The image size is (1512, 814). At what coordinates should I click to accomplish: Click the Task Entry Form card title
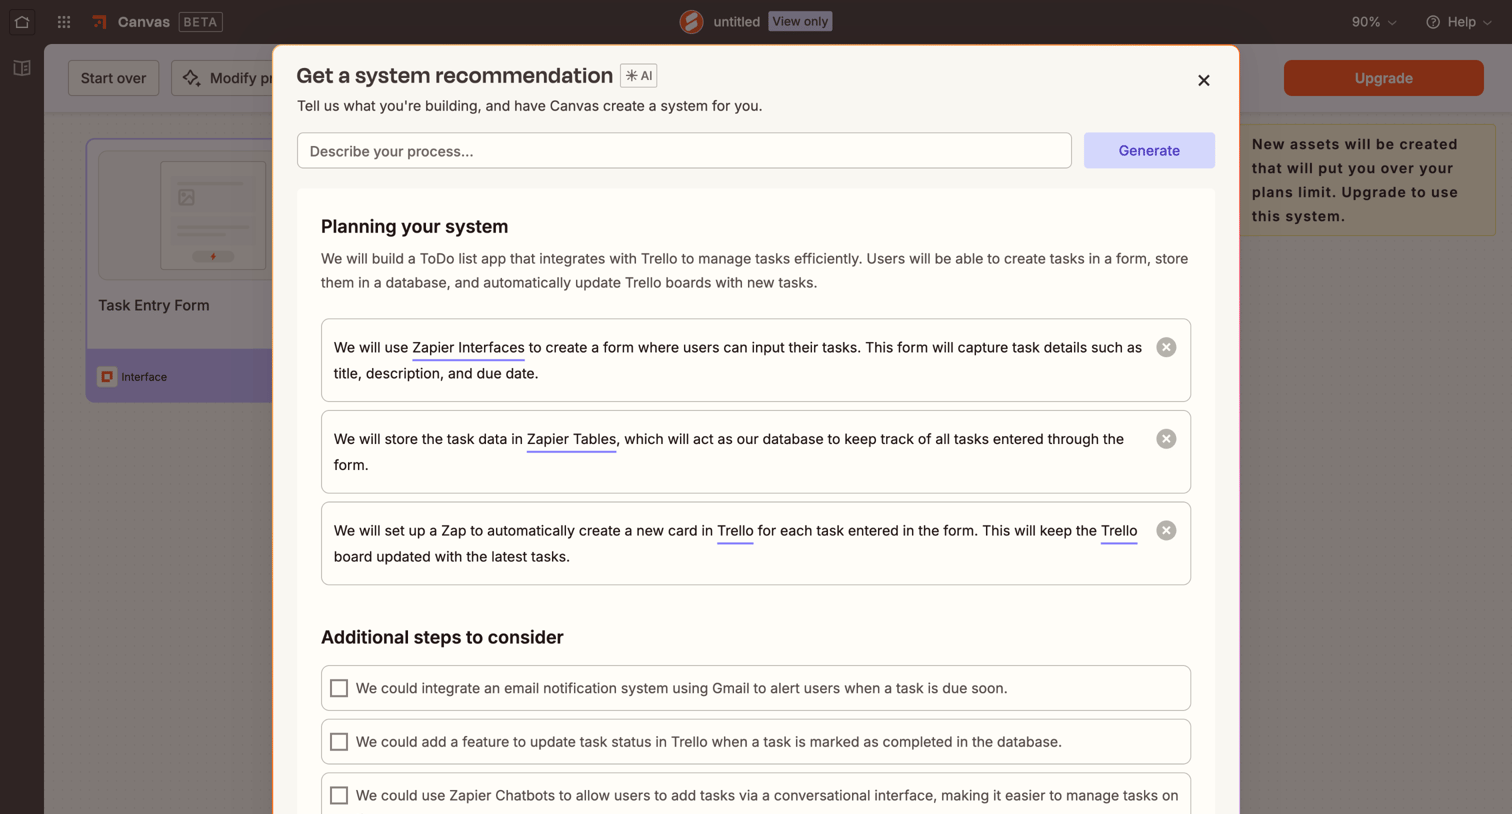pyautogui.click(x=154, y=305)
